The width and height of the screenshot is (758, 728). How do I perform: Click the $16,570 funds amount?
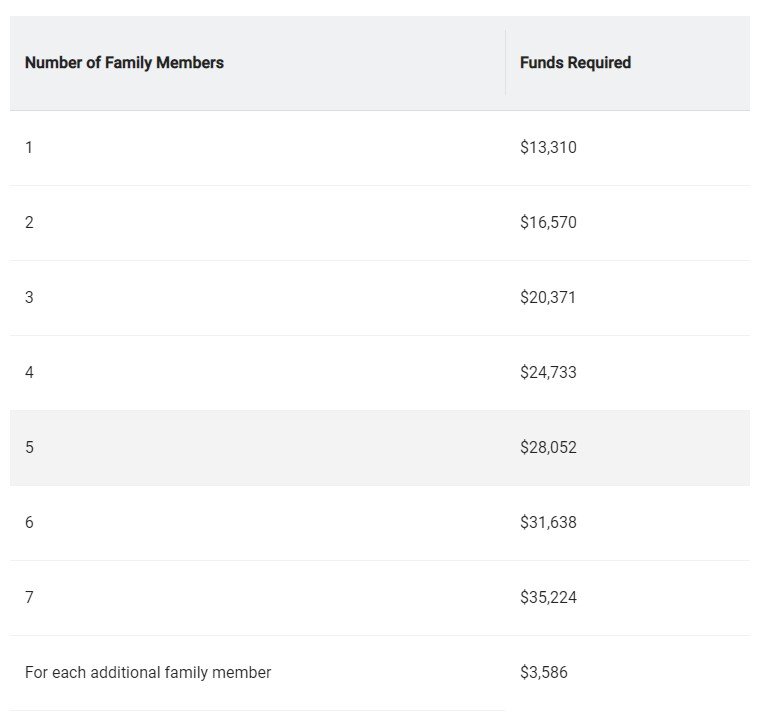point(548,223)
